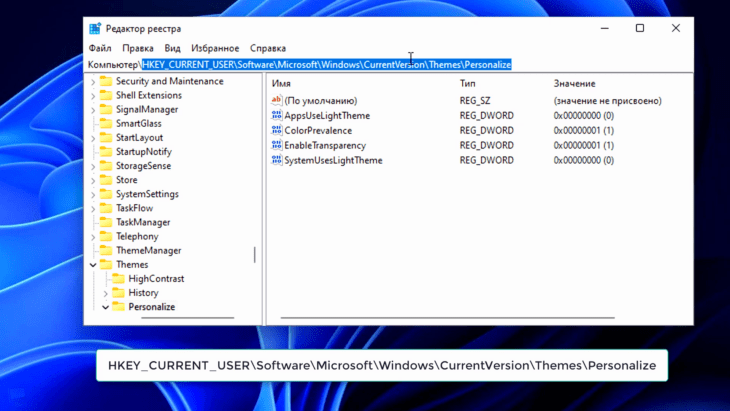Click the registry path address bar
Screen dimensions: 730x411
pyautogui.click(x=389, y=64)
